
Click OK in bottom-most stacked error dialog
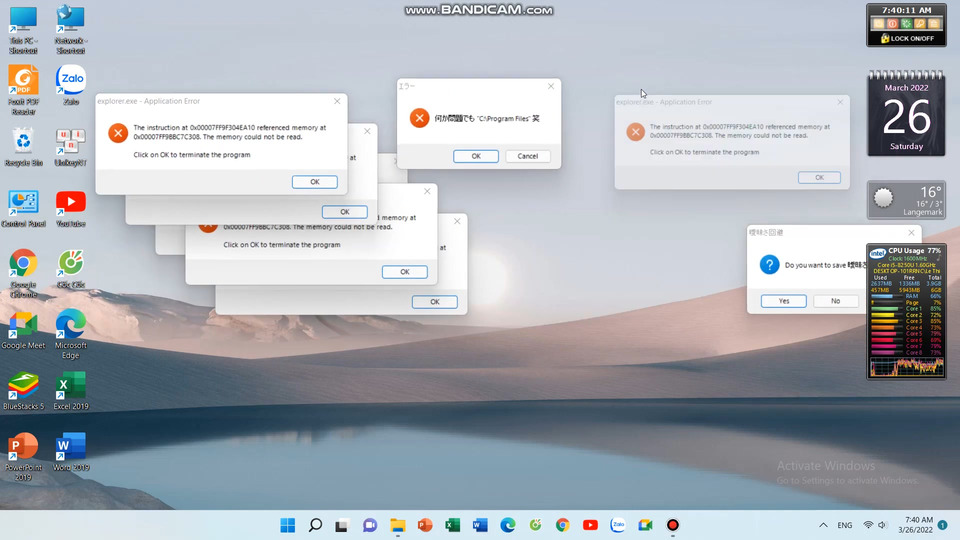pos(435,302)
